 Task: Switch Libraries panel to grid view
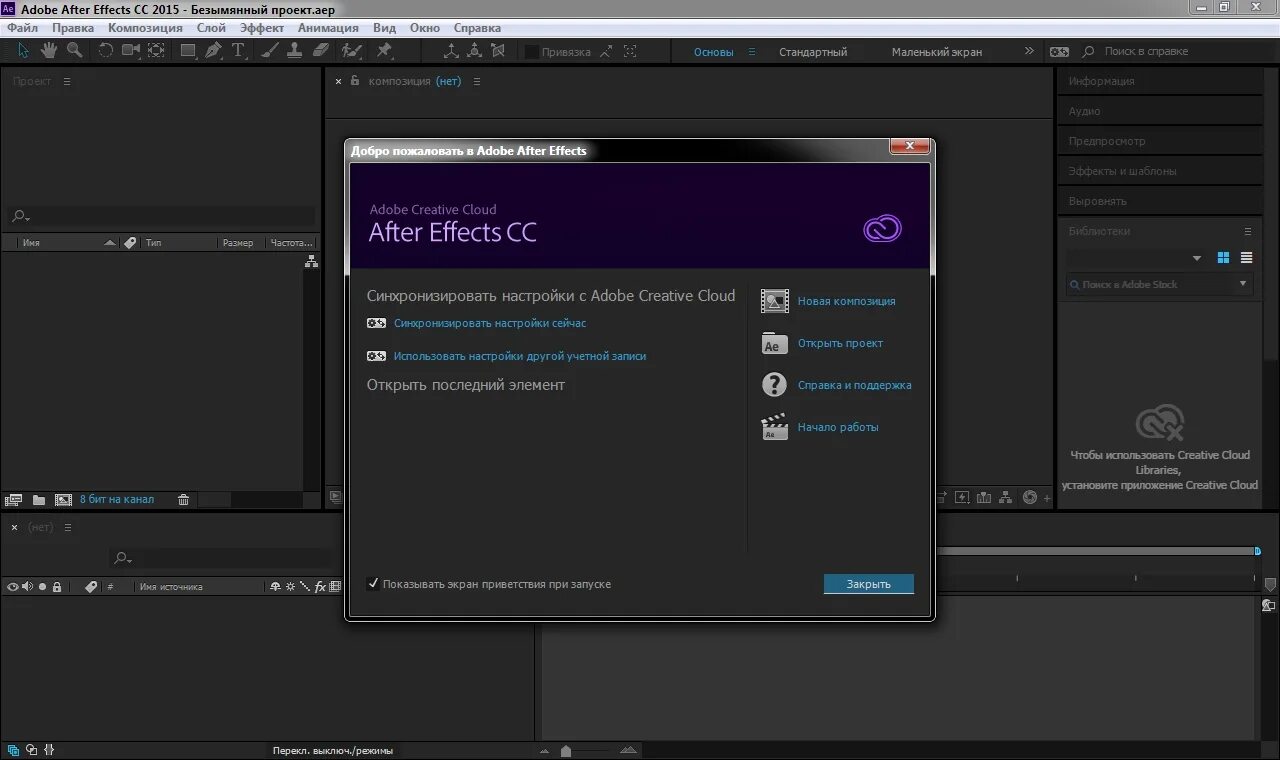pos(1223,258)
